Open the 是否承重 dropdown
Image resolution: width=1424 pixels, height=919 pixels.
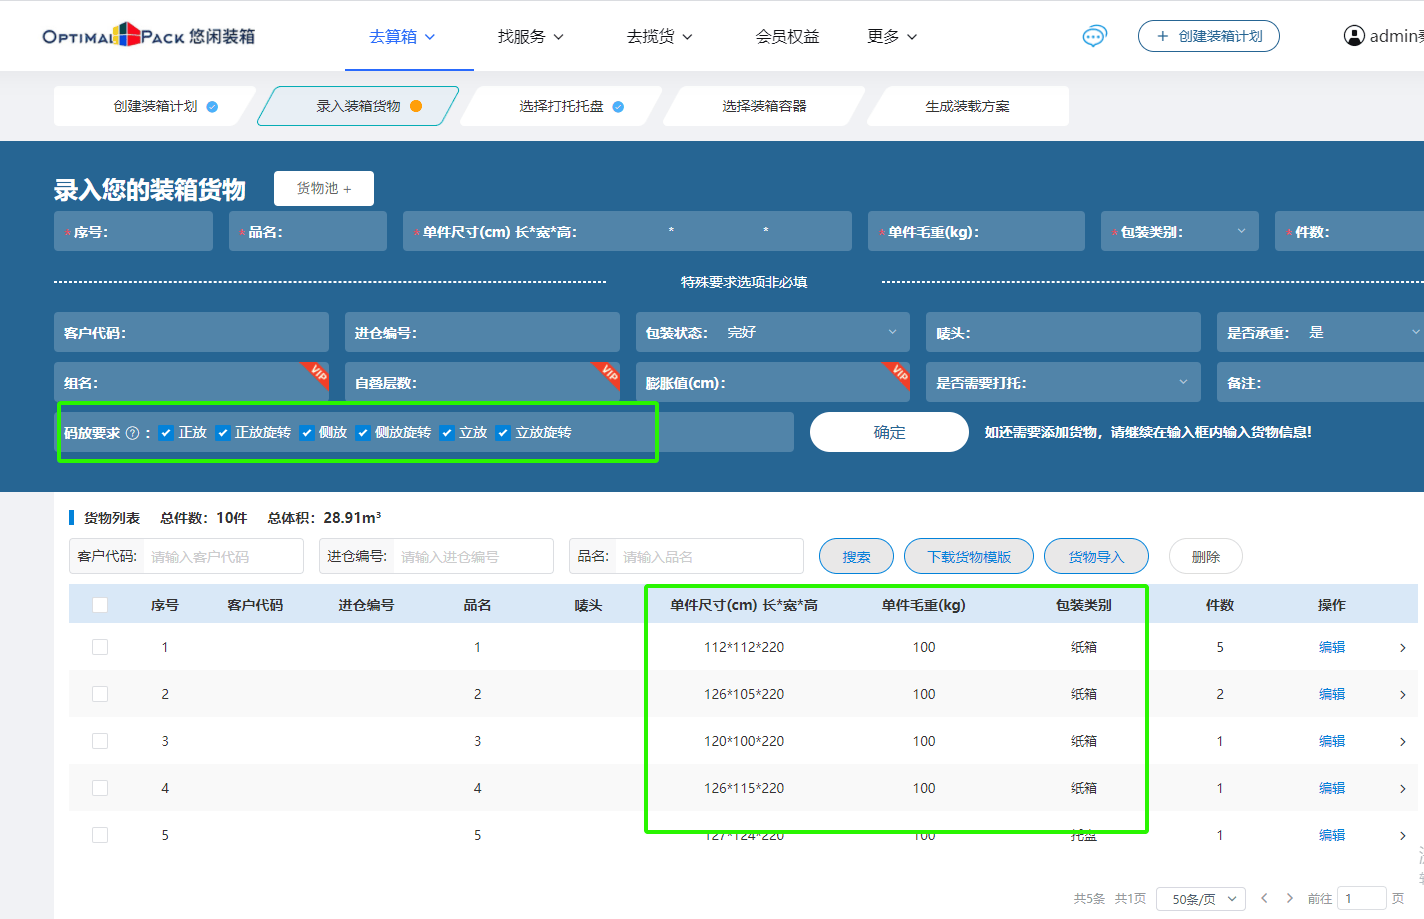pos(1320,332)
